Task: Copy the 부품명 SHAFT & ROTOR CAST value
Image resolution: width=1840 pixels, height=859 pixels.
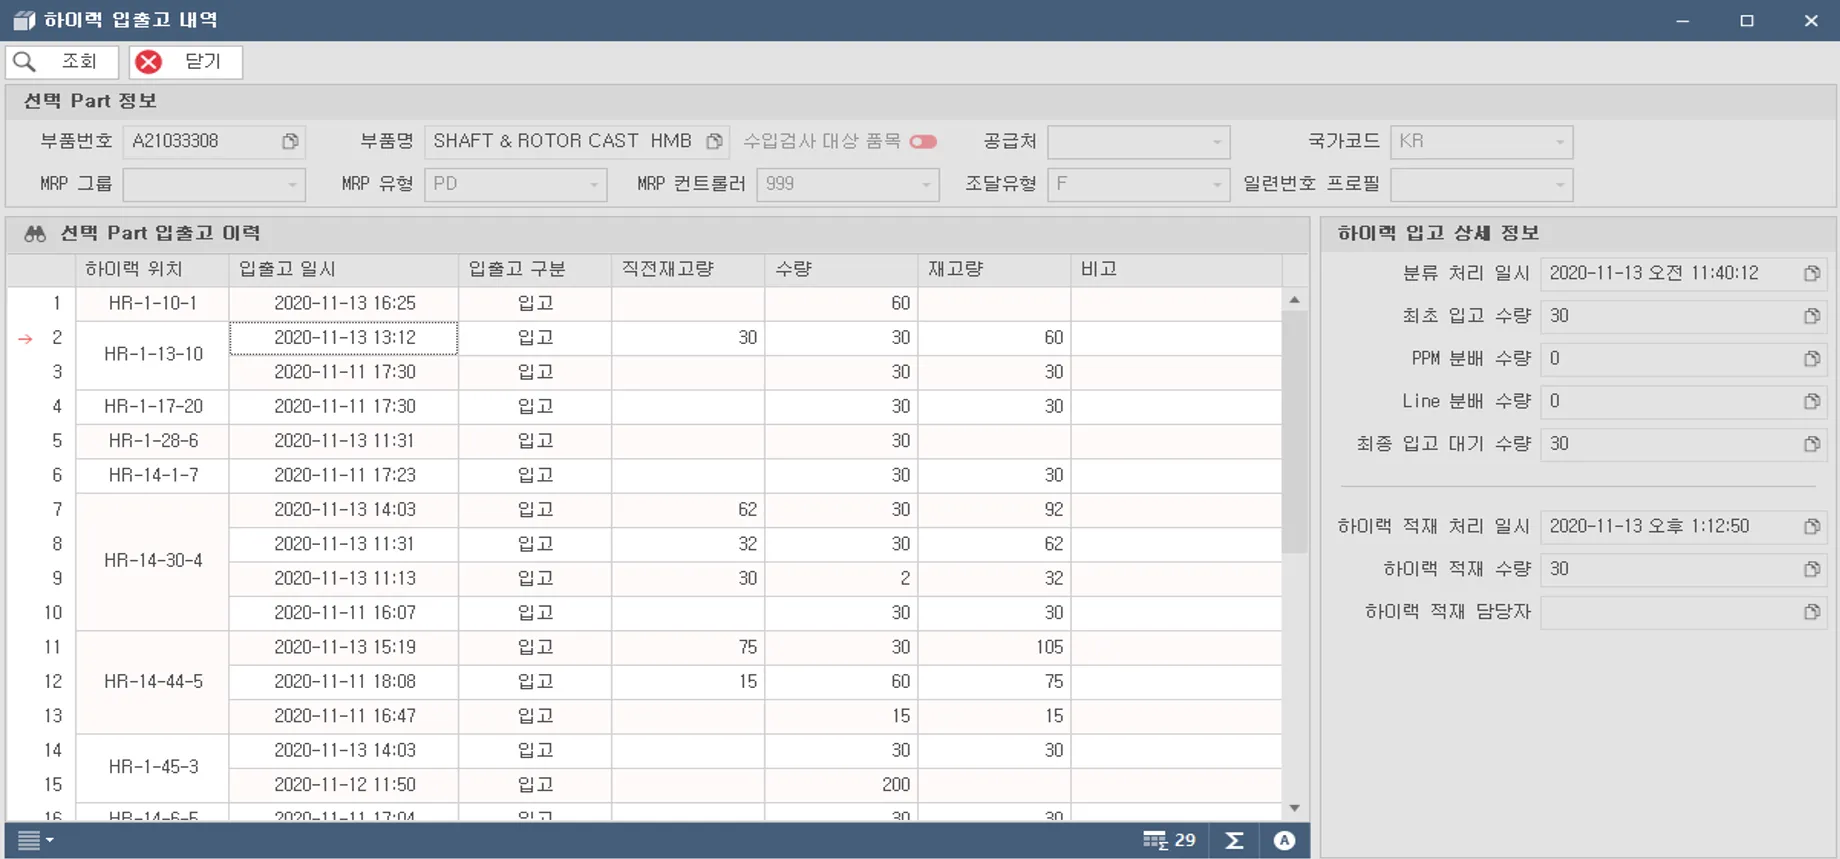Action: (x=714, y=142)
